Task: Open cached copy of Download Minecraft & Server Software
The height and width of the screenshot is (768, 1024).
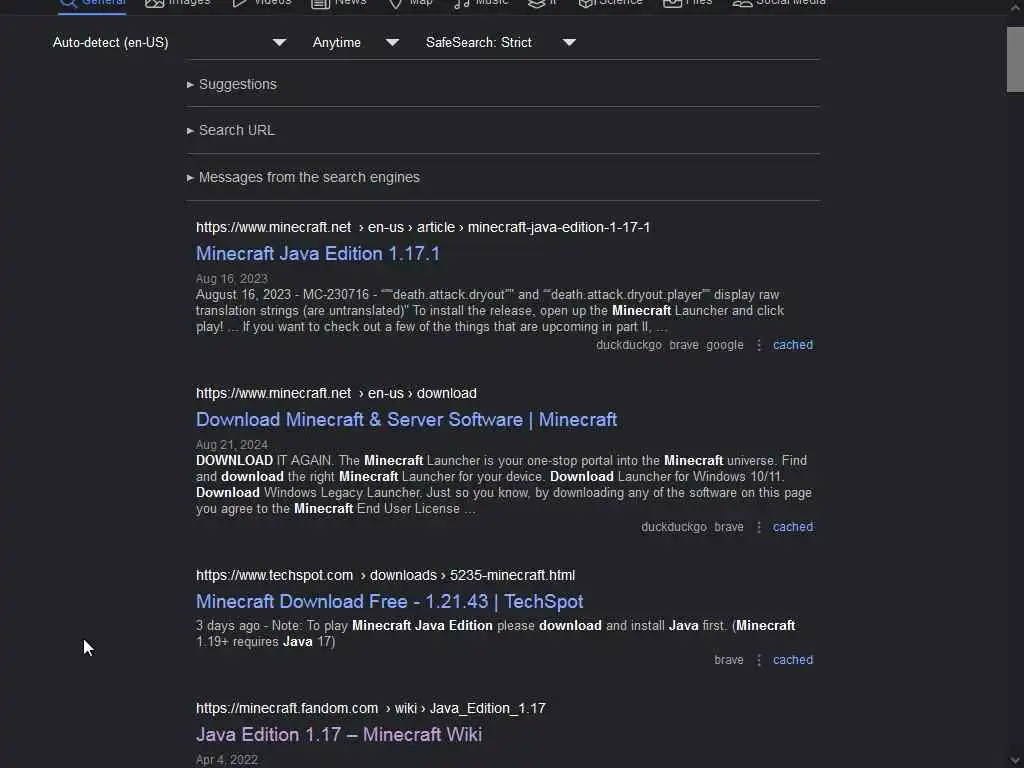Action: (x=793, y=527)
